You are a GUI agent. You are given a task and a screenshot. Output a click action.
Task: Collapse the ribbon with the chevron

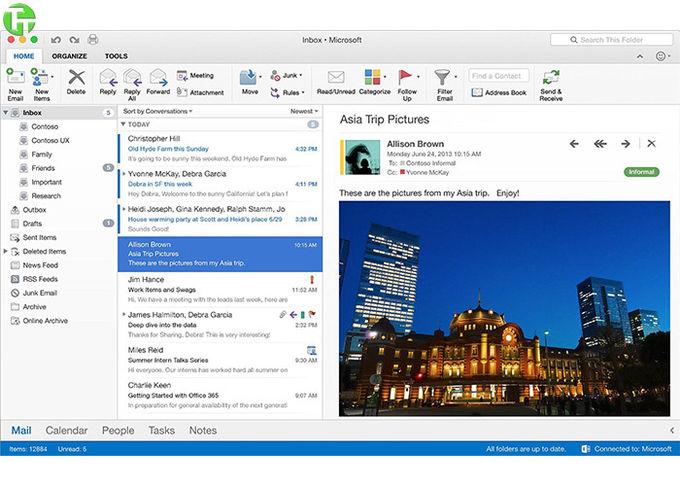click(x=640, y=56)
